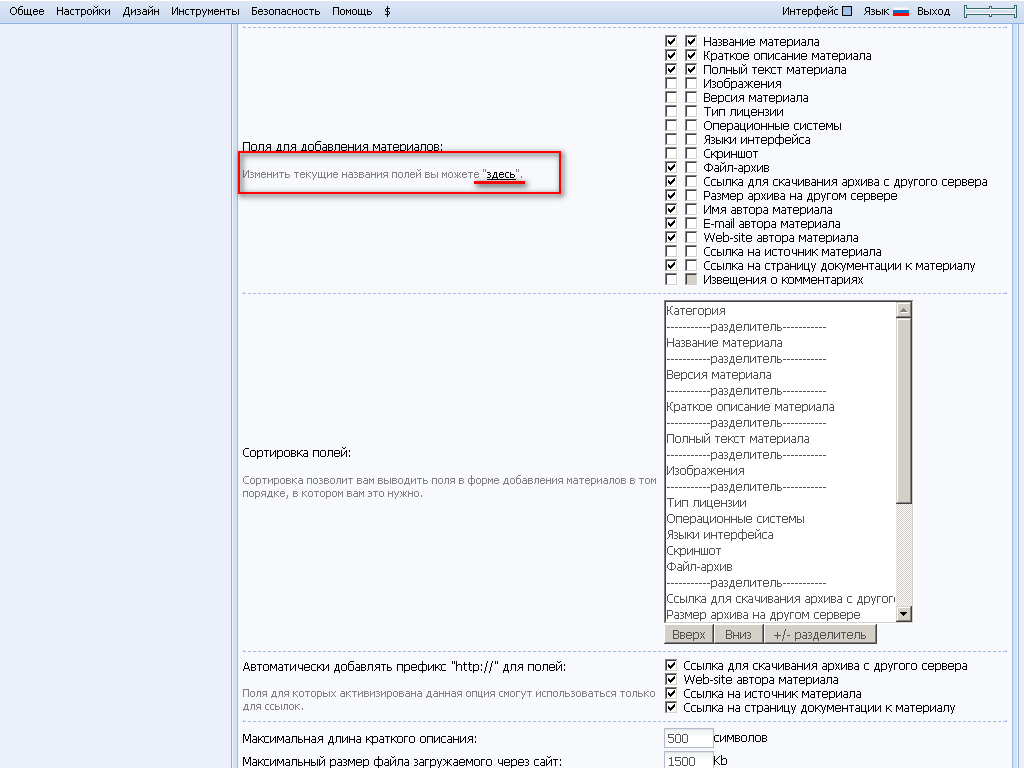This screenshot has height=768, width=1024.
Task: Enable second checkbox for Размер архива на другом сервере
Action: pyautogui.click(x=691, y=195)
